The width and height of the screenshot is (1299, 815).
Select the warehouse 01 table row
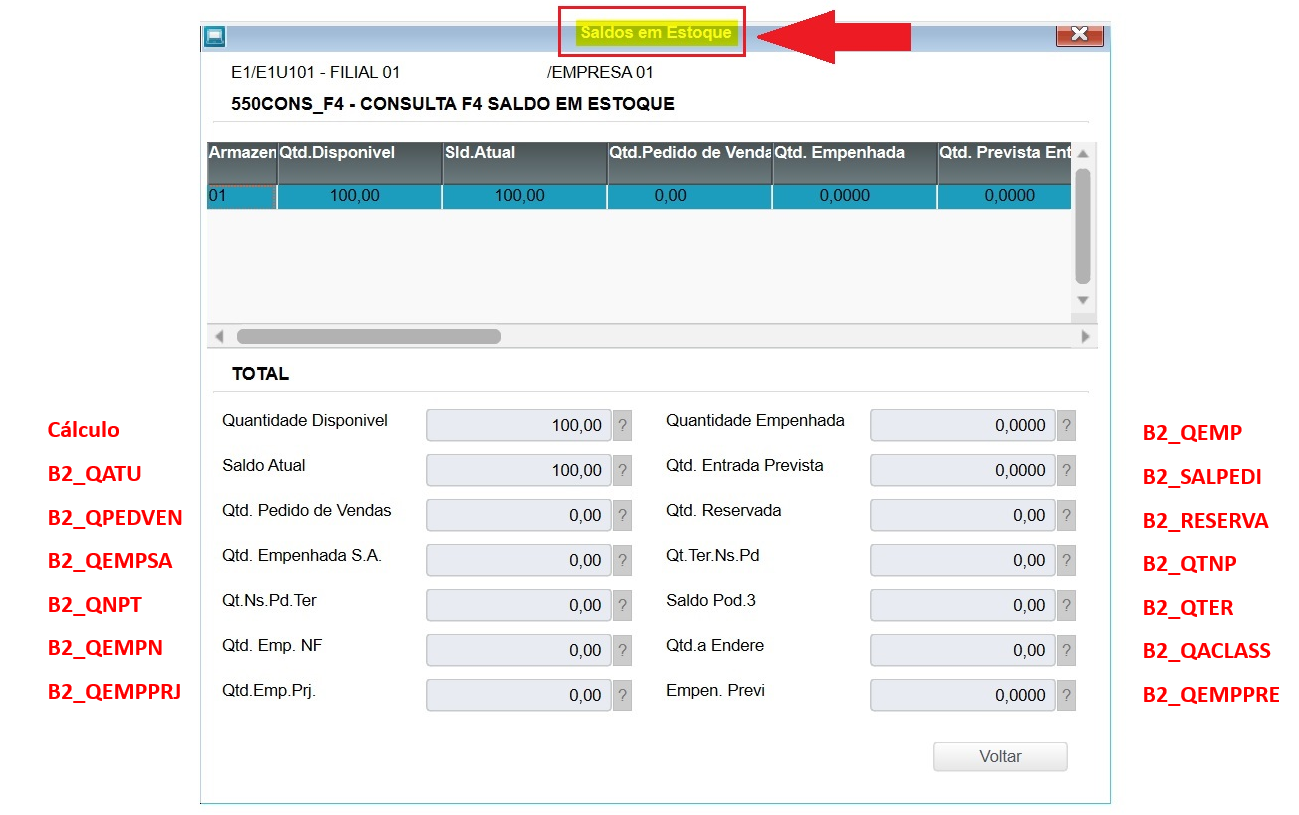coord(639,196)
